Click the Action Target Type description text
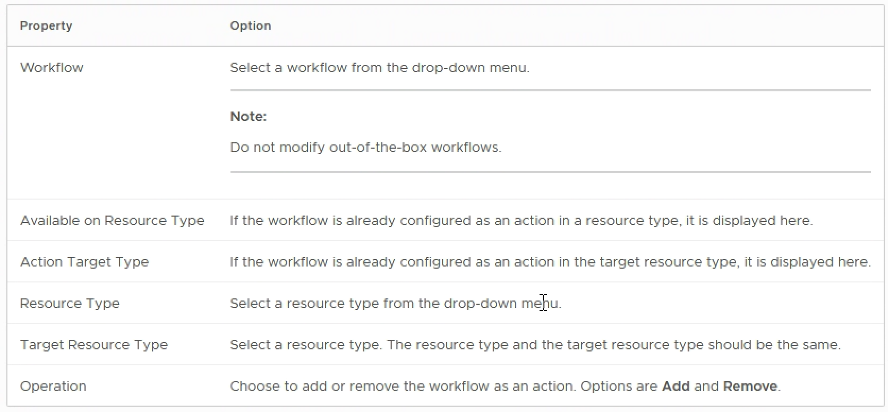The height and width of the screenshot is (412, 888). tap(550, 262)
